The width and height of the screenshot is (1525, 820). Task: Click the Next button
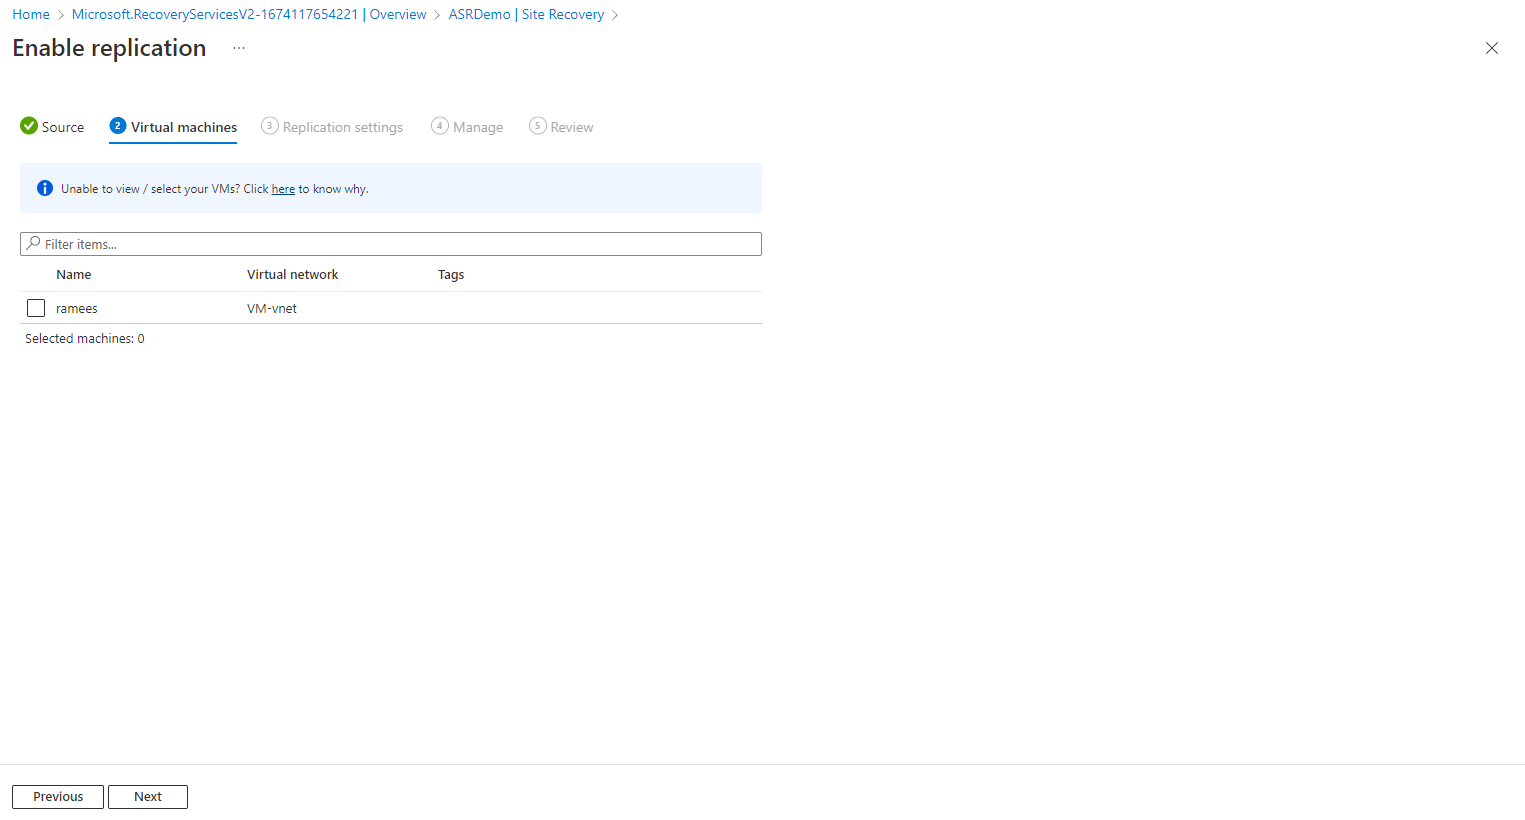[x=148, y=797]
